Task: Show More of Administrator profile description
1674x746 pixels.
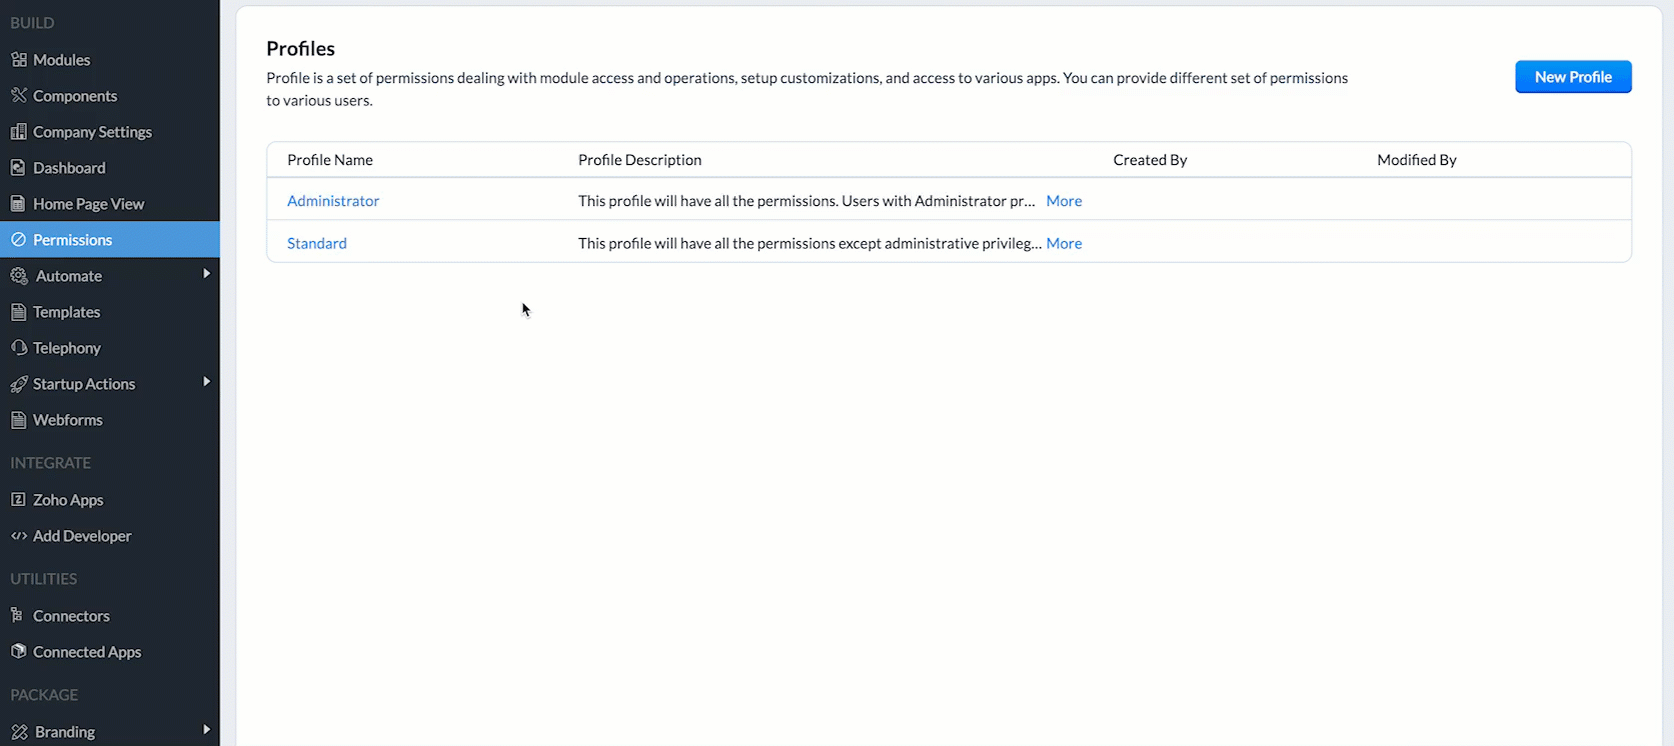Action: click(x=1064, y=201)
